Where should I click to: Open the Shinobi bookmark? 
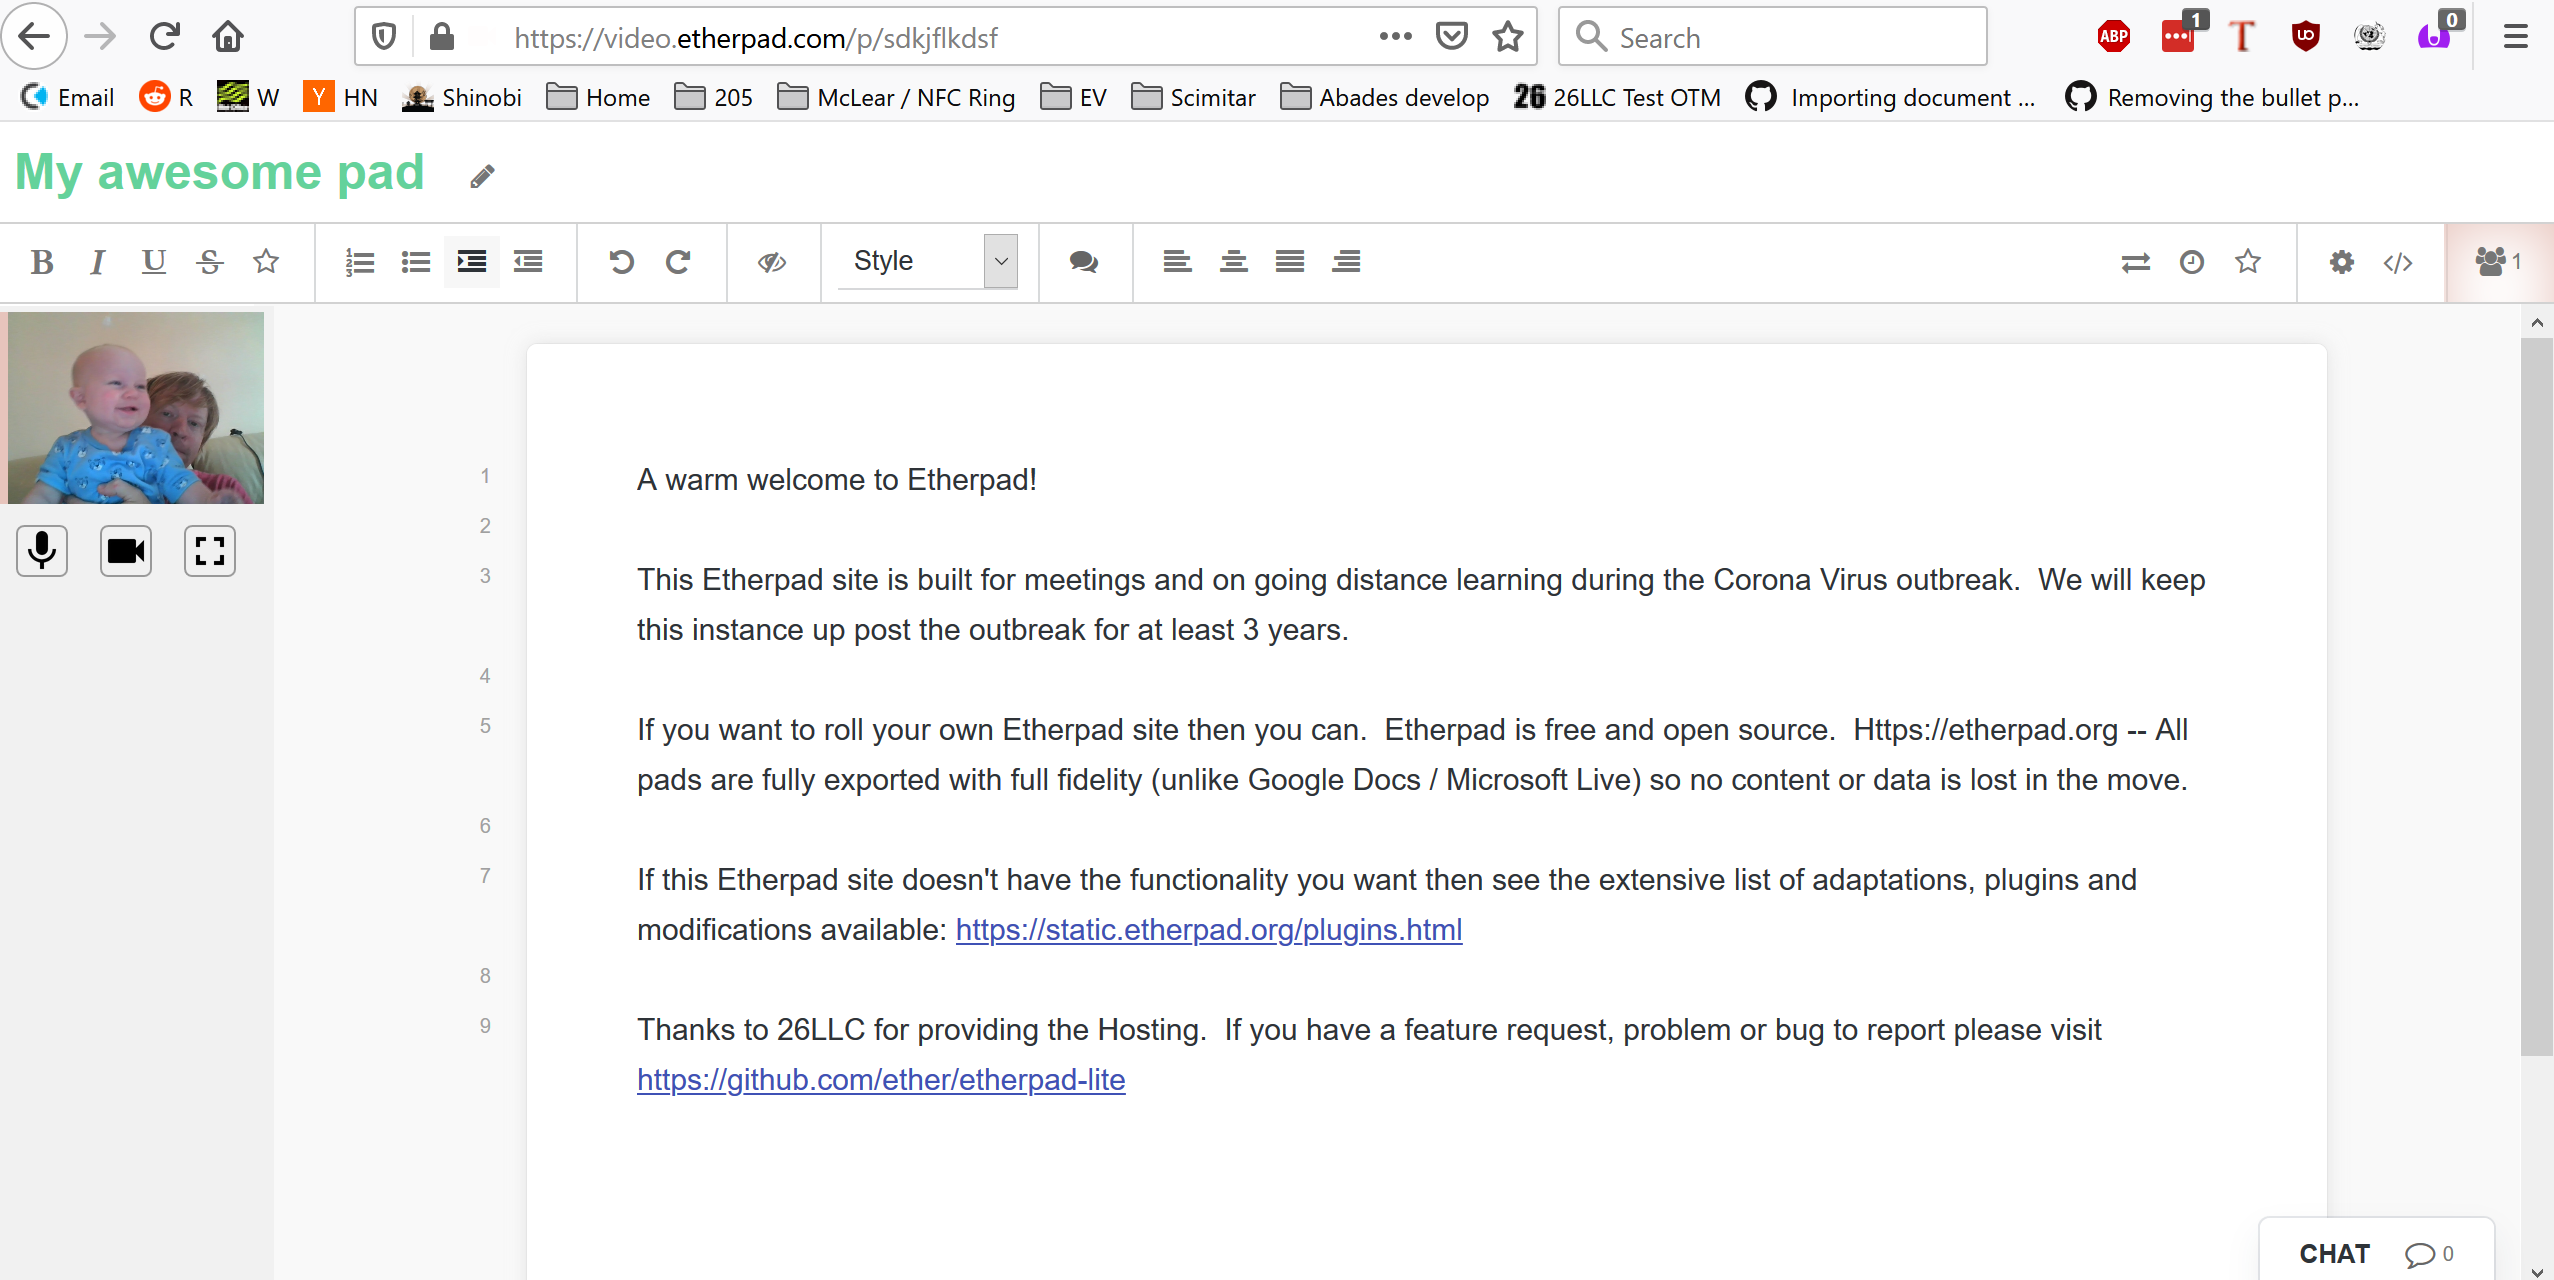tap(462, 97)
